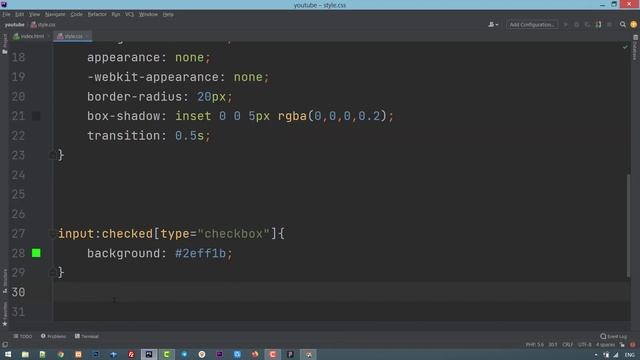The image size is (640, 360).
Task: Open the Terminal tool window
Action: (87, 336)
